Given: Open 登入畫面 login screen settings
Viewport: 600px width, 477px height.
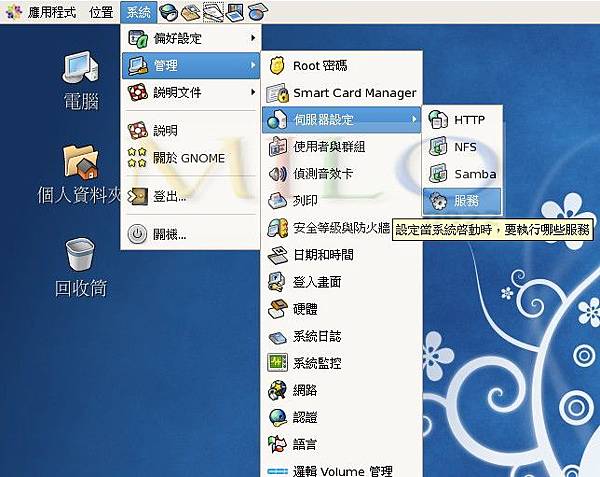Looking at the screenshot, I should pyautogui.click(x=342, y=282).
